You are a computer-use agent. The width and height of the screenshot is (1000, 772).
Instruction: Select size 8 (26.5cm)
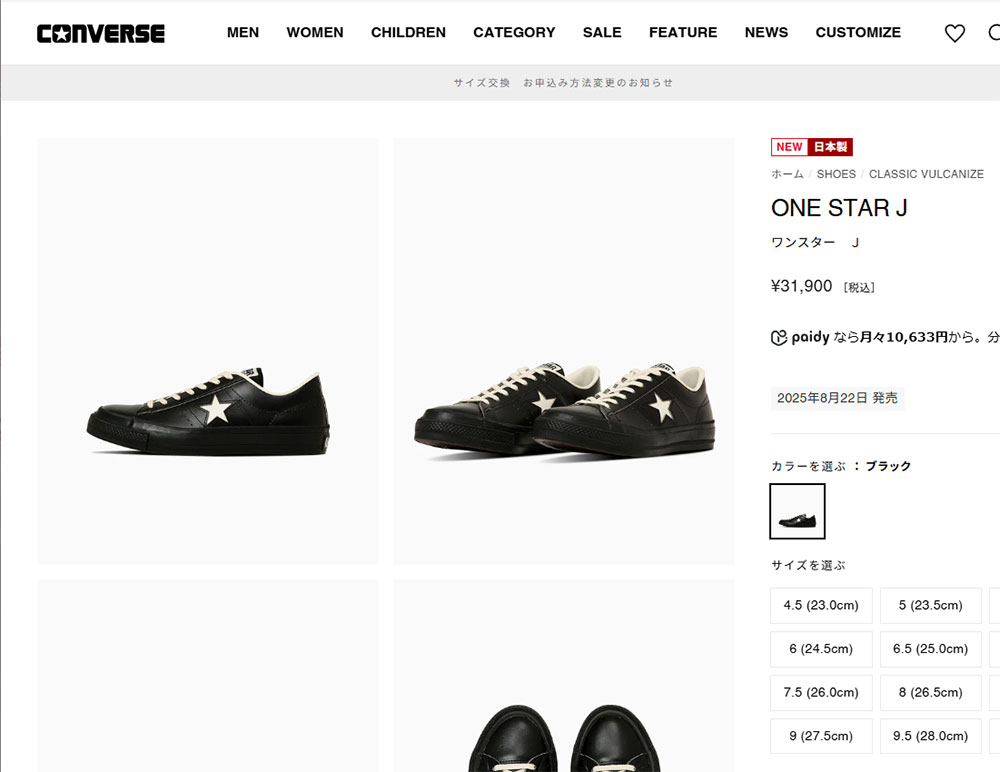pos(931,692)
